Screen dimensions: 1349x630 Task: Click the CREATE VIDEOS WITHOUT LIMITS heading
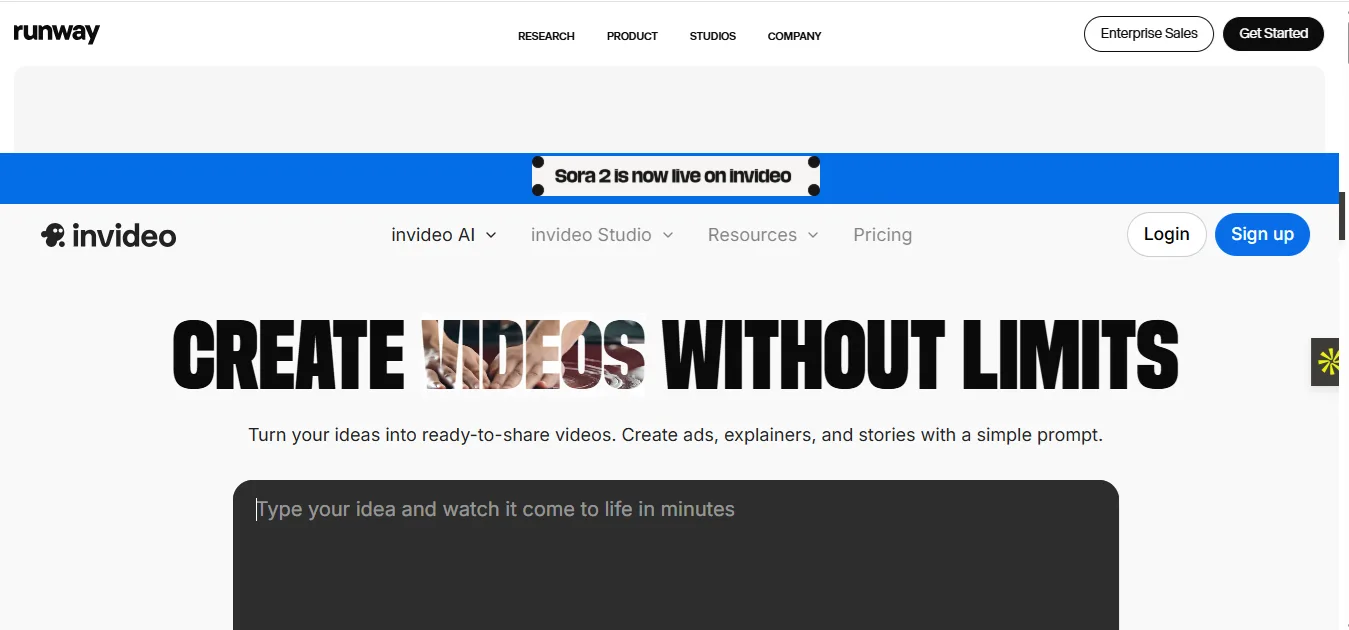tap(675, 354)
